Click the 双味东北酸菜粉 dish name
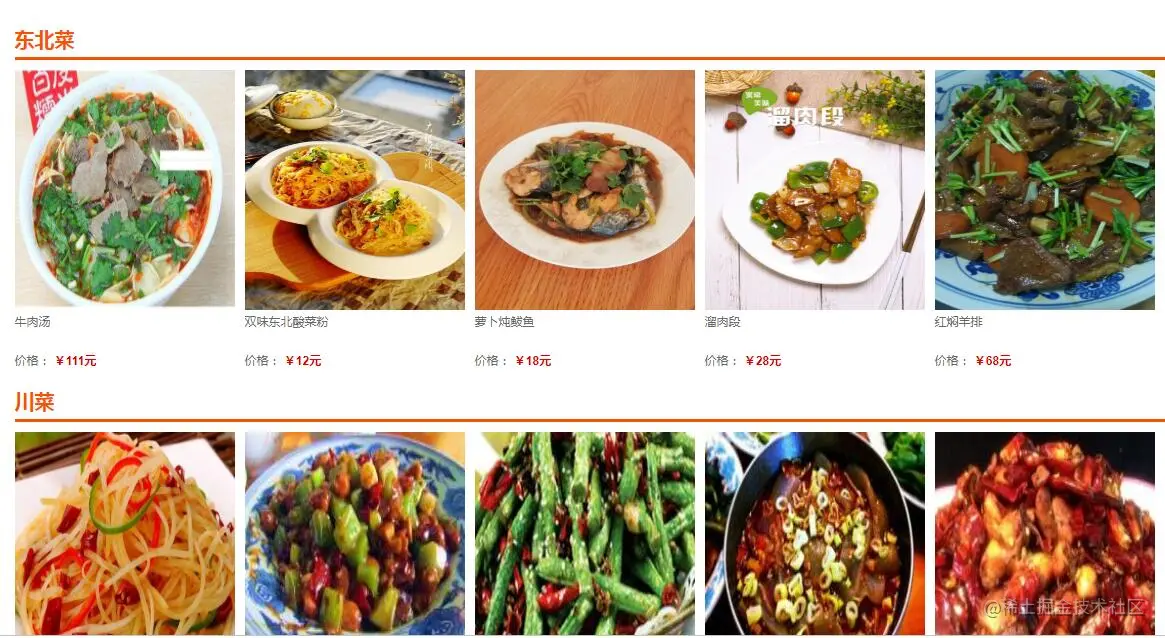 pos(287,322)
